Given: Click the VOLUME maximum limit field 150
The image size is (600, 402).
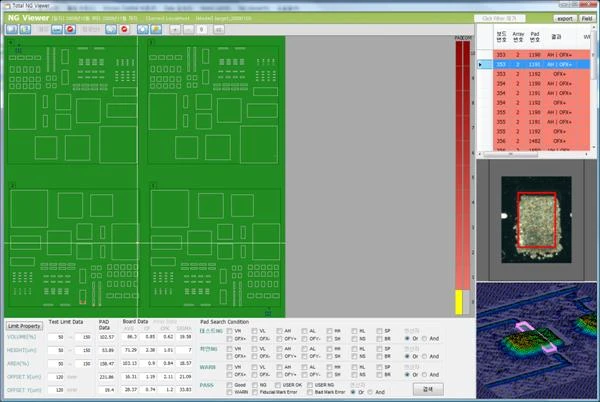Looking at the screenshot, I should (83, 337).
